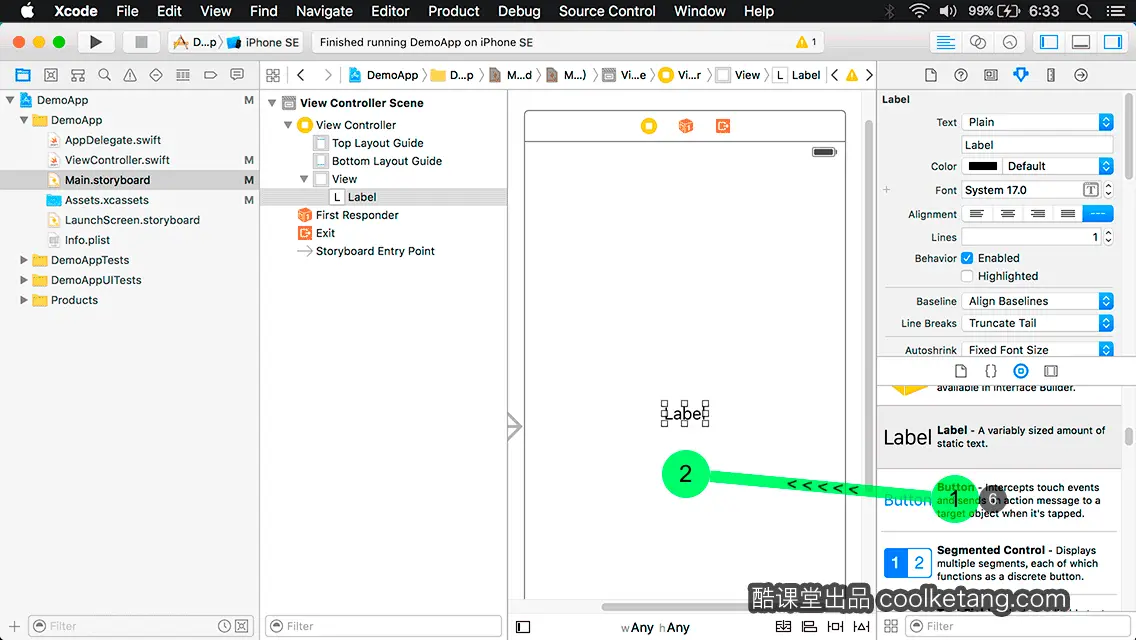This screenshot has height=640, width=1136.
Task: Open the Find navigator search icon
Action: 104,75
